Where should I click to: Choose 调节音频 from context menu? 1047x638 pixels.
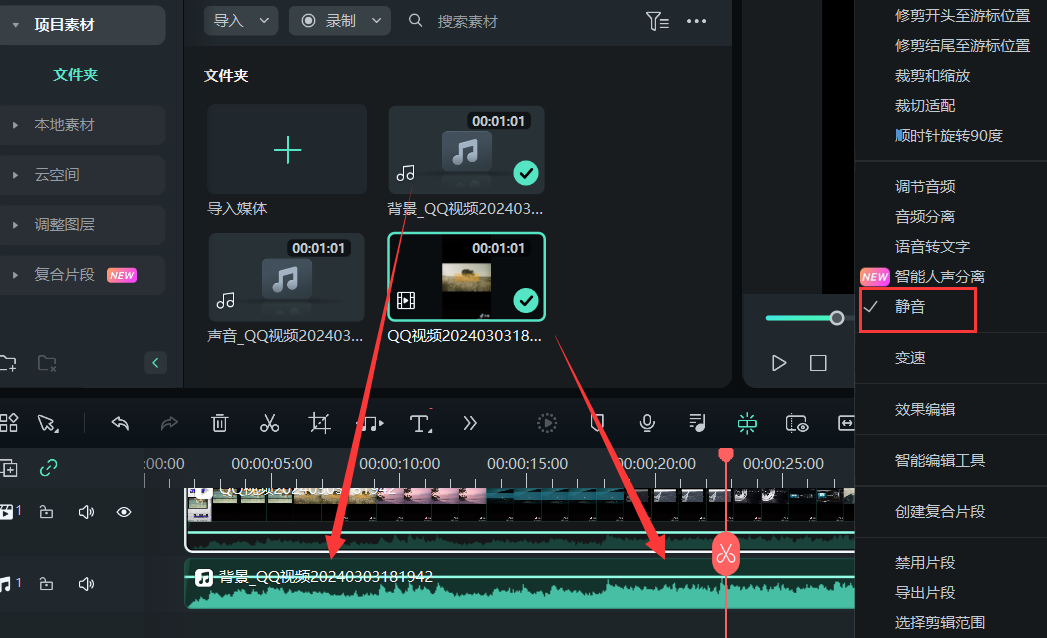coord(925,186)
